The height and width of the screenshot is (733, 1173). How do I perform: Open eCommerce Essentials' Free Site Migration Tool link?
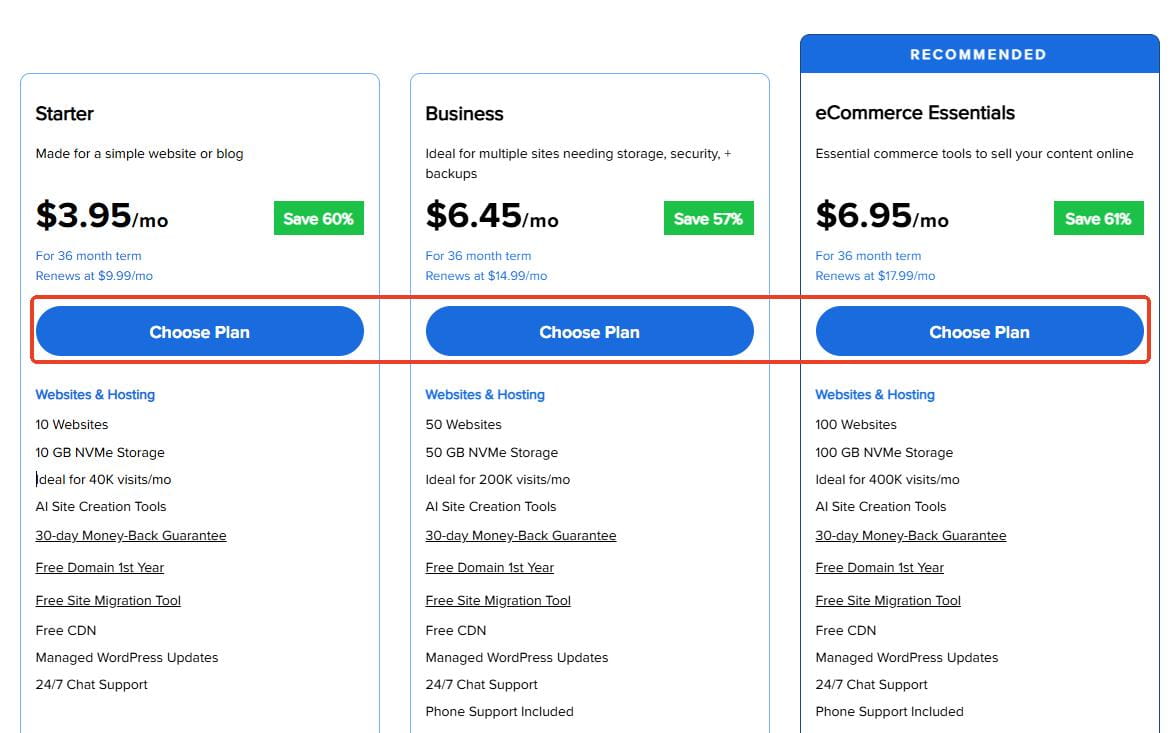coord(888,601)
